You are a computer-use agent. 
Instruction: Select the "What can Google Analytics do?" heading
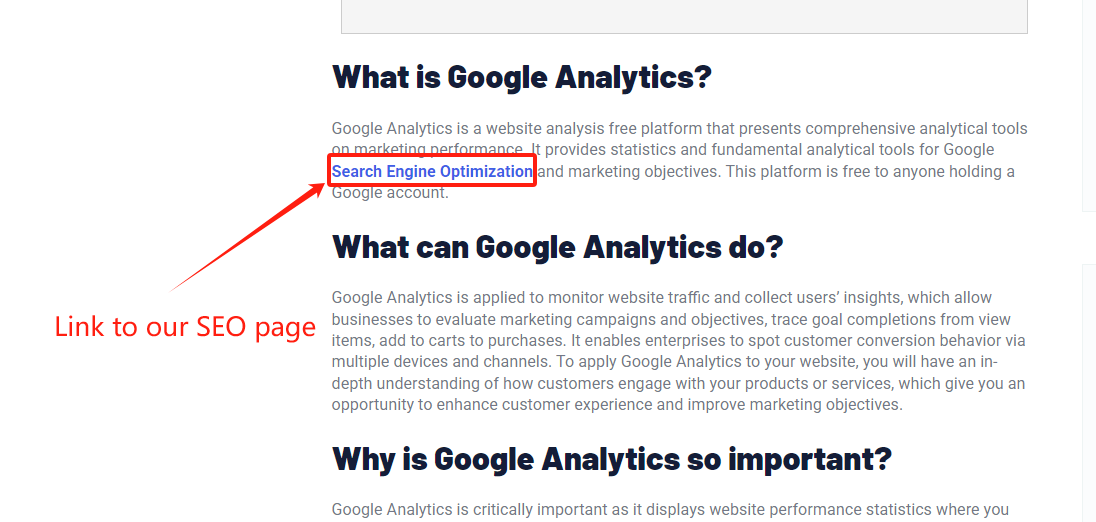(557, 247)
